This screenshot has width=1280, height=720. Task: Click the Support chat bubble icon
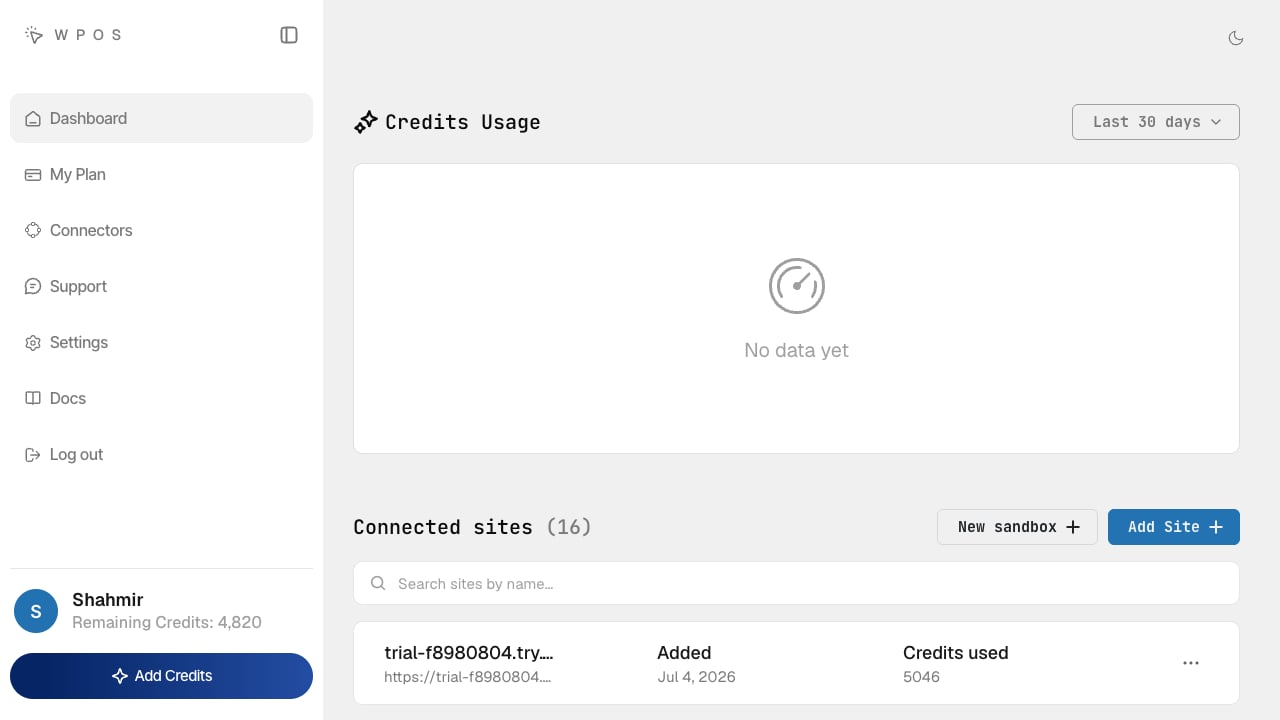(32, 286)
